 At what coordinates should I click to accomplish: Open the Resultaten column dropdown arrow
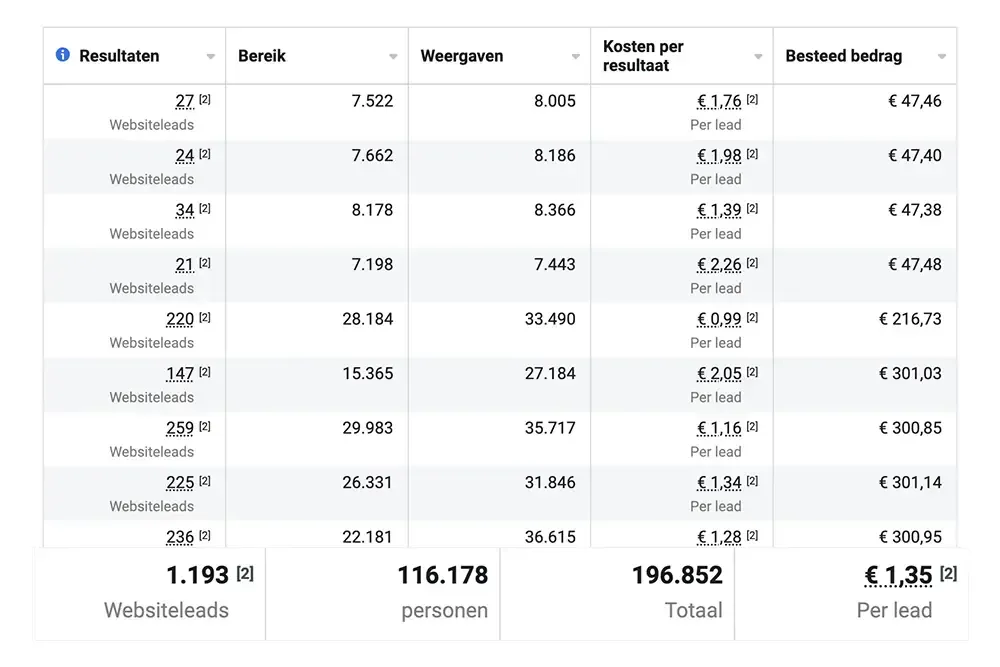(210, 57)
